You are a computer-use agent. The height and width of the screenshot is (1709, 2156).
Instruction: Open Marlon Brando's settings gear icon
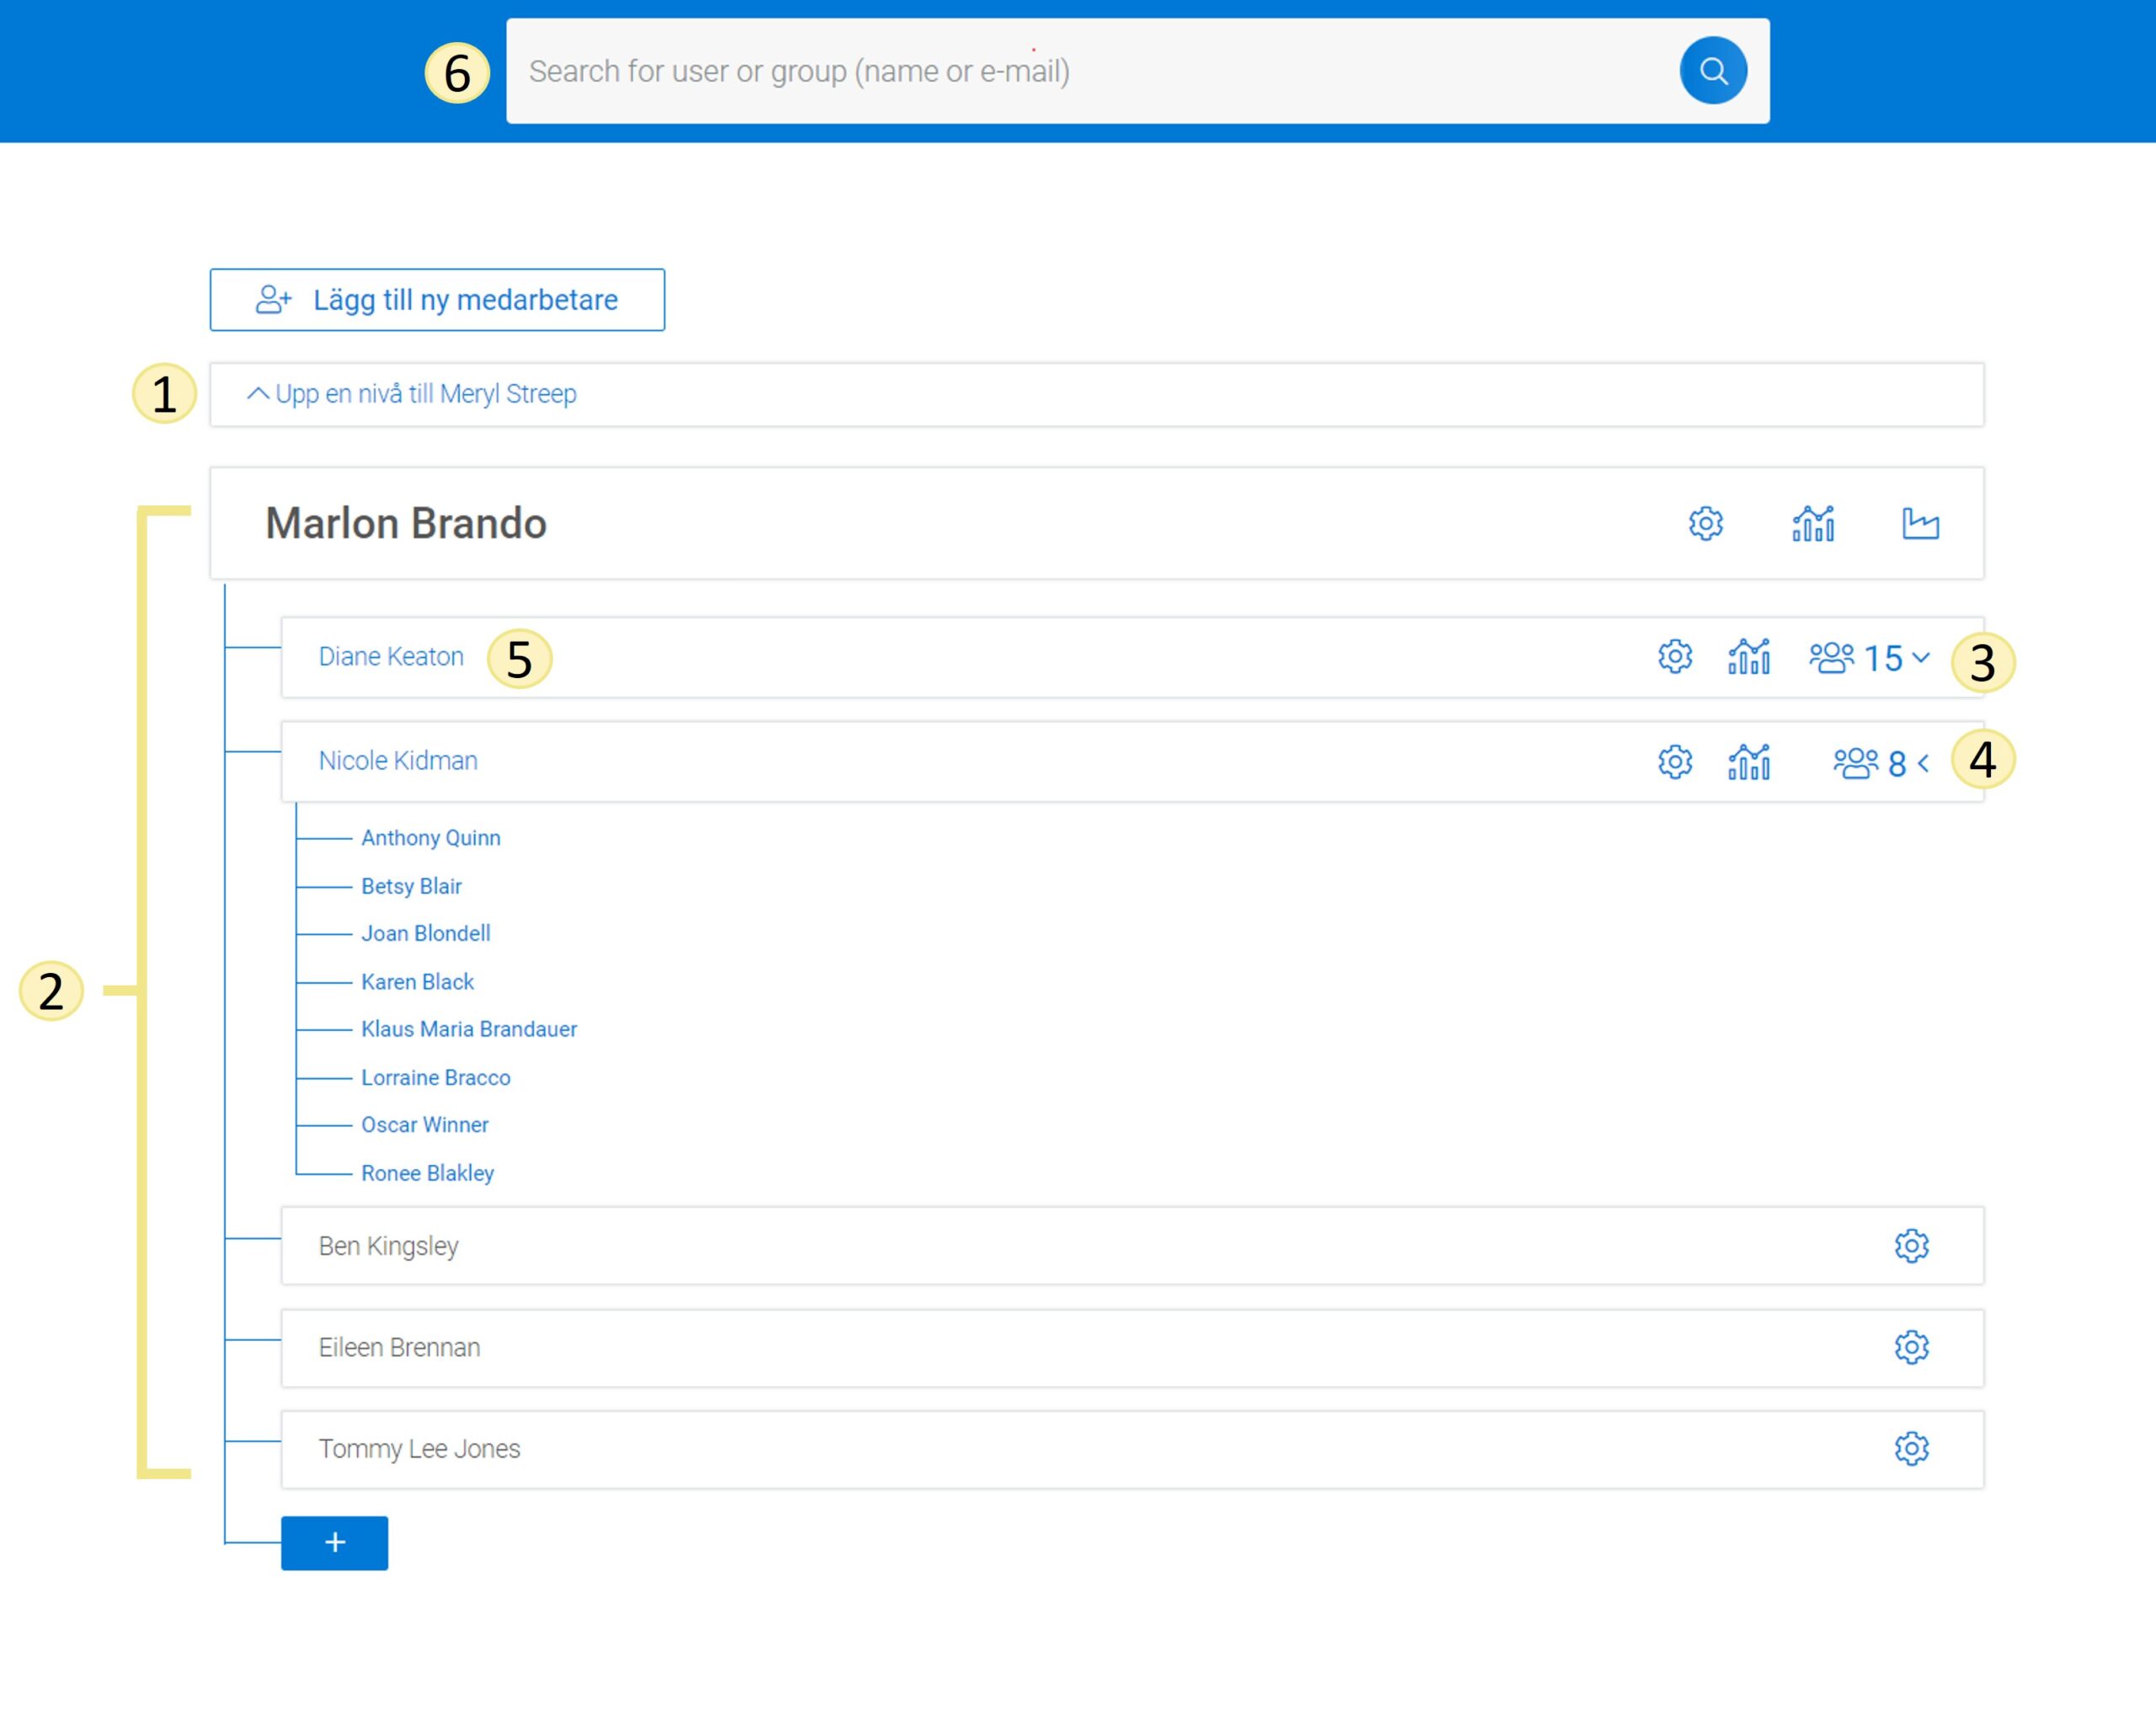tap(1705, 523)
